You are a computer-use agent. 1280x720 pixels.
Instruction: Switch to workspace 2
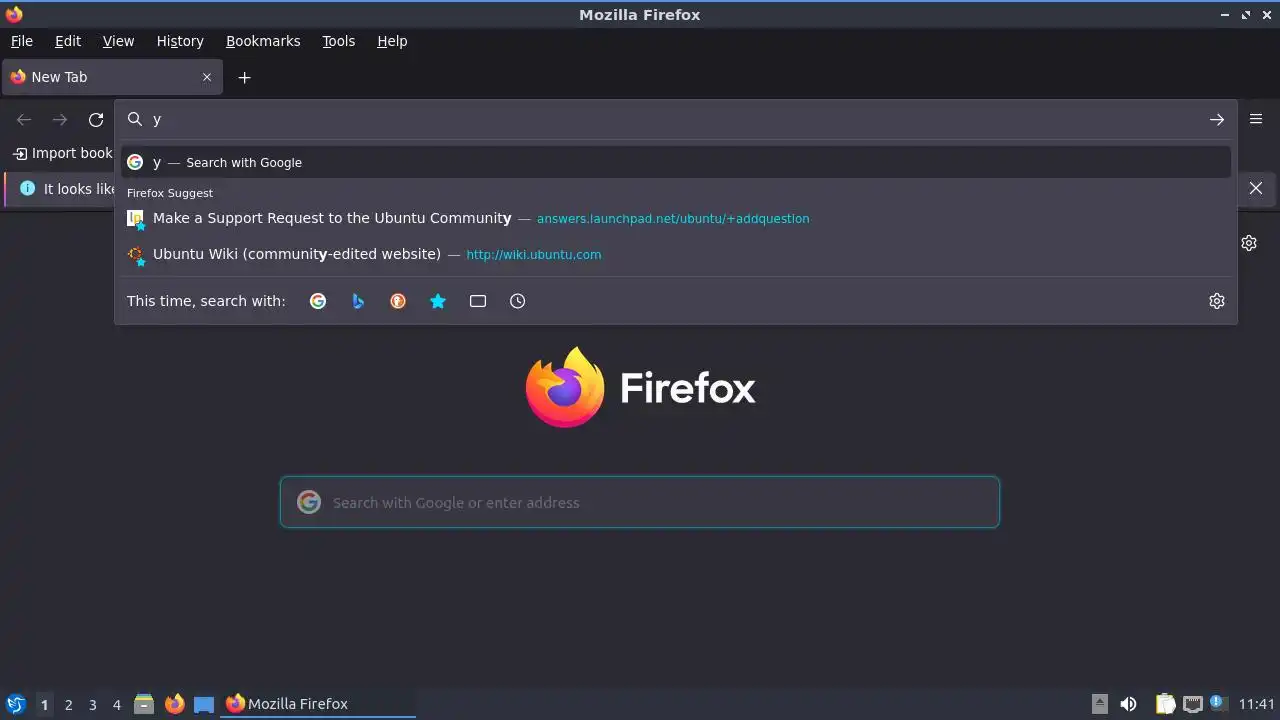(x=68, y=705)
